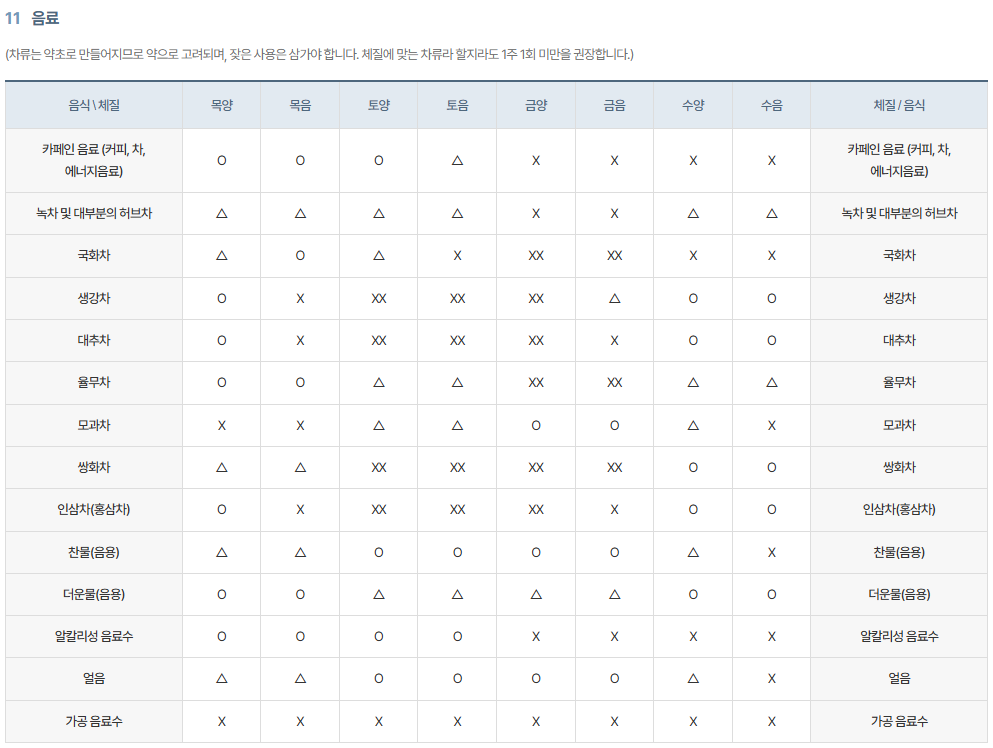Click the O in 알칼리성 음료수 row, 토음 column
Screen dimensions: 993x748
[x=457, y=636]
